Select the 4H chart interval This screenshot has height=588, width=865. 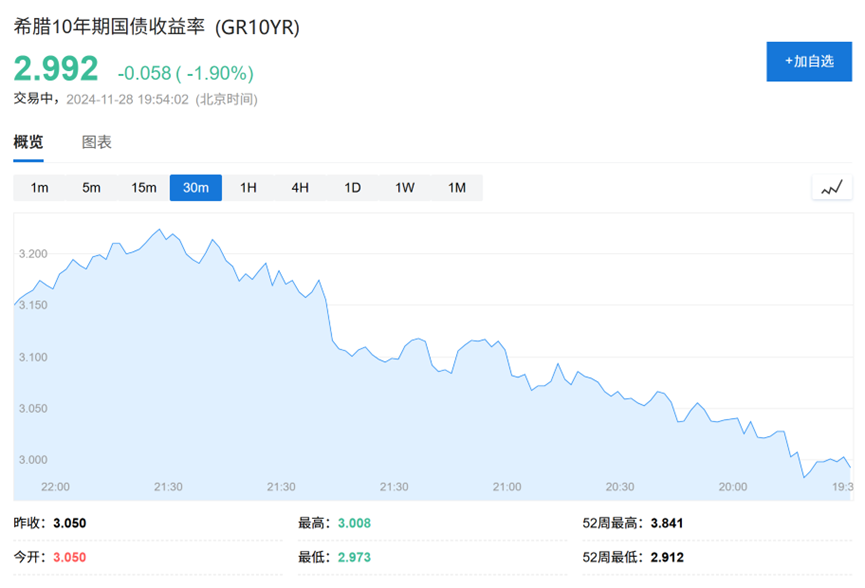point(299,187)
